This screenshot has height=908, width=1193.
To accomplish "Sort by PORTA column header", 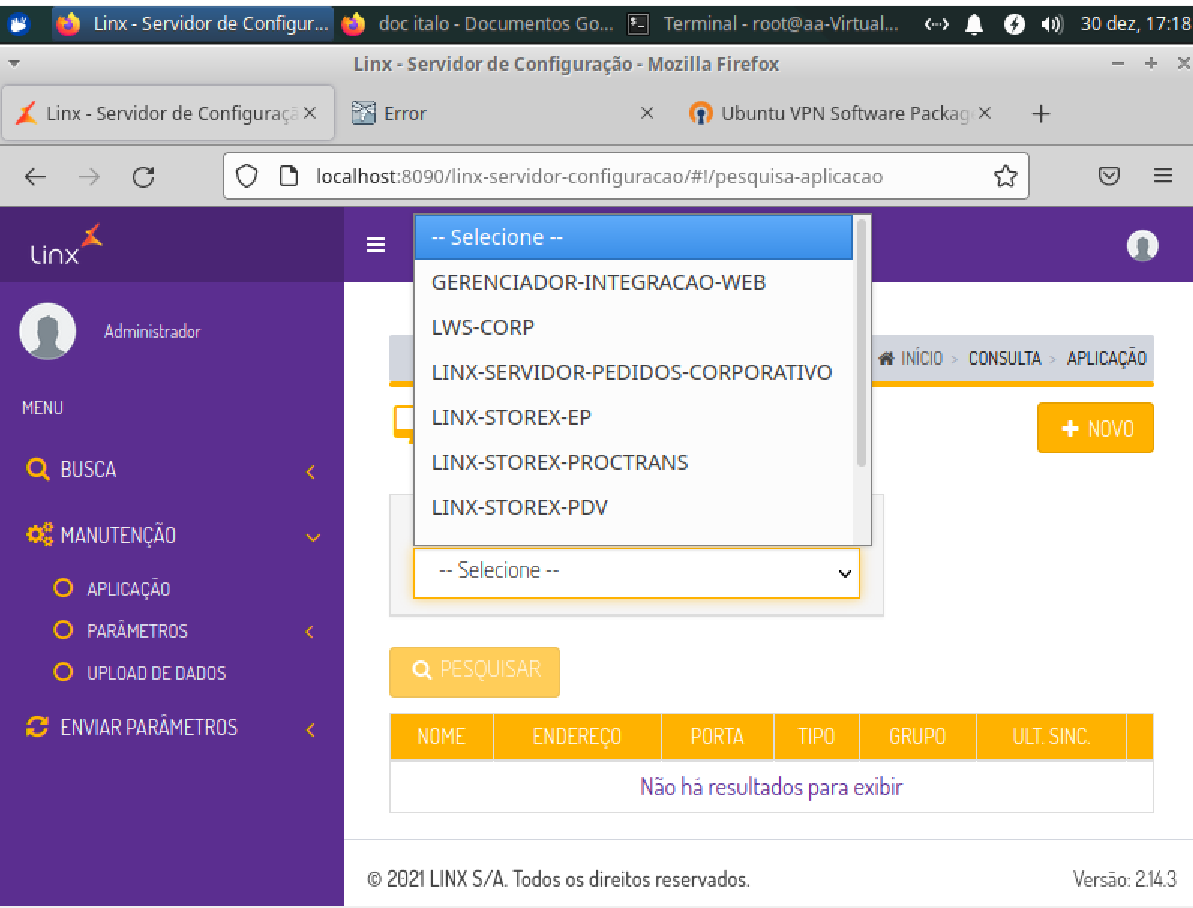I will [717, 737].
